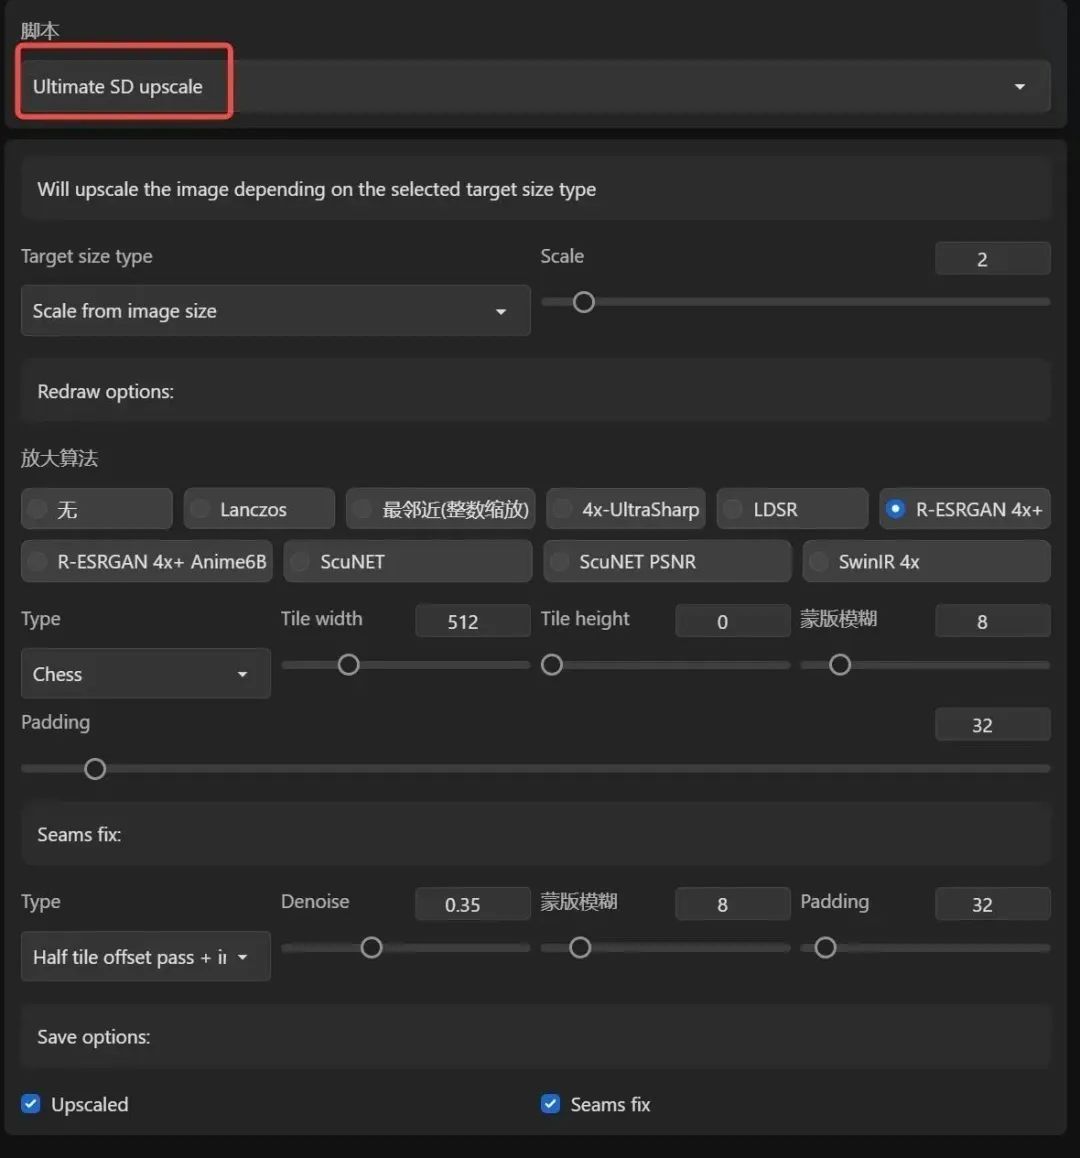1080x1158 pixels.
Task: Open the Target size type dropdown
Action: pyautogui.click(x=276, y=311)
